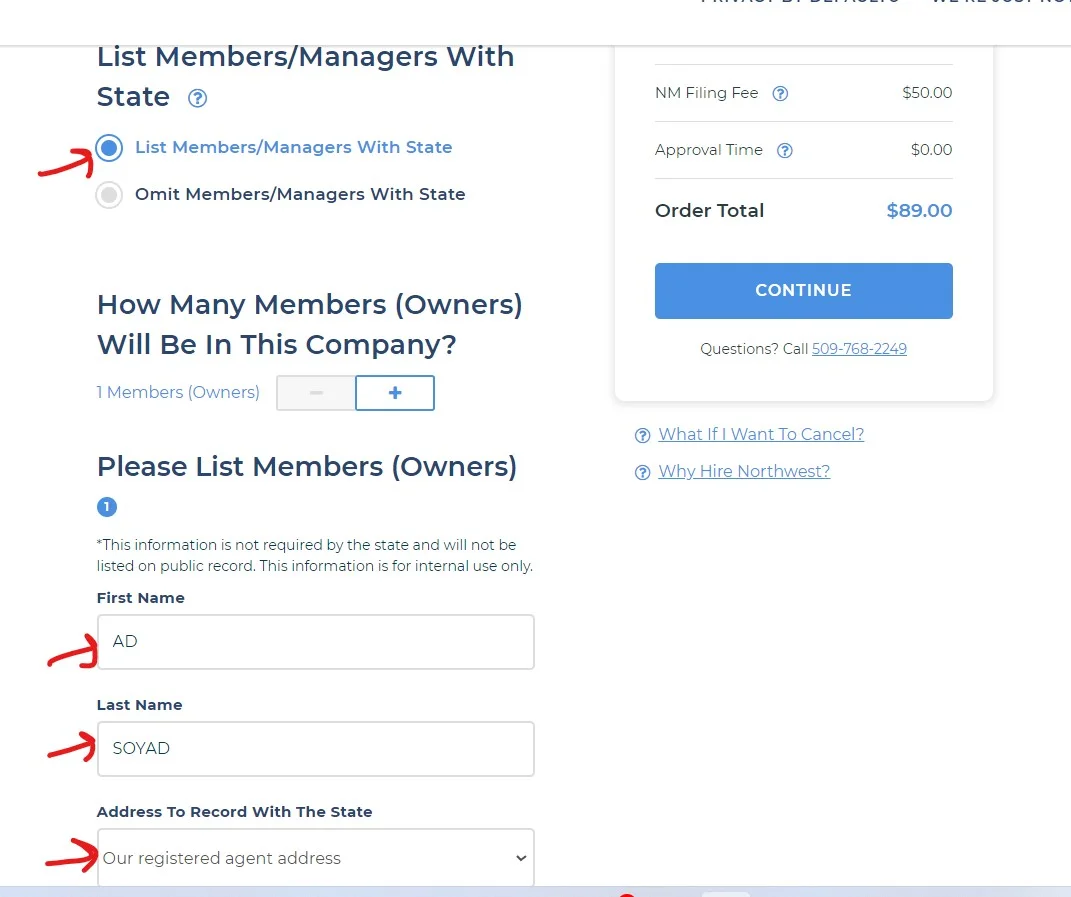Click 'Privacy By Default' in top navigation
Screen dimensions: 1071x897
pyautogui.click(x=800, y=3)
